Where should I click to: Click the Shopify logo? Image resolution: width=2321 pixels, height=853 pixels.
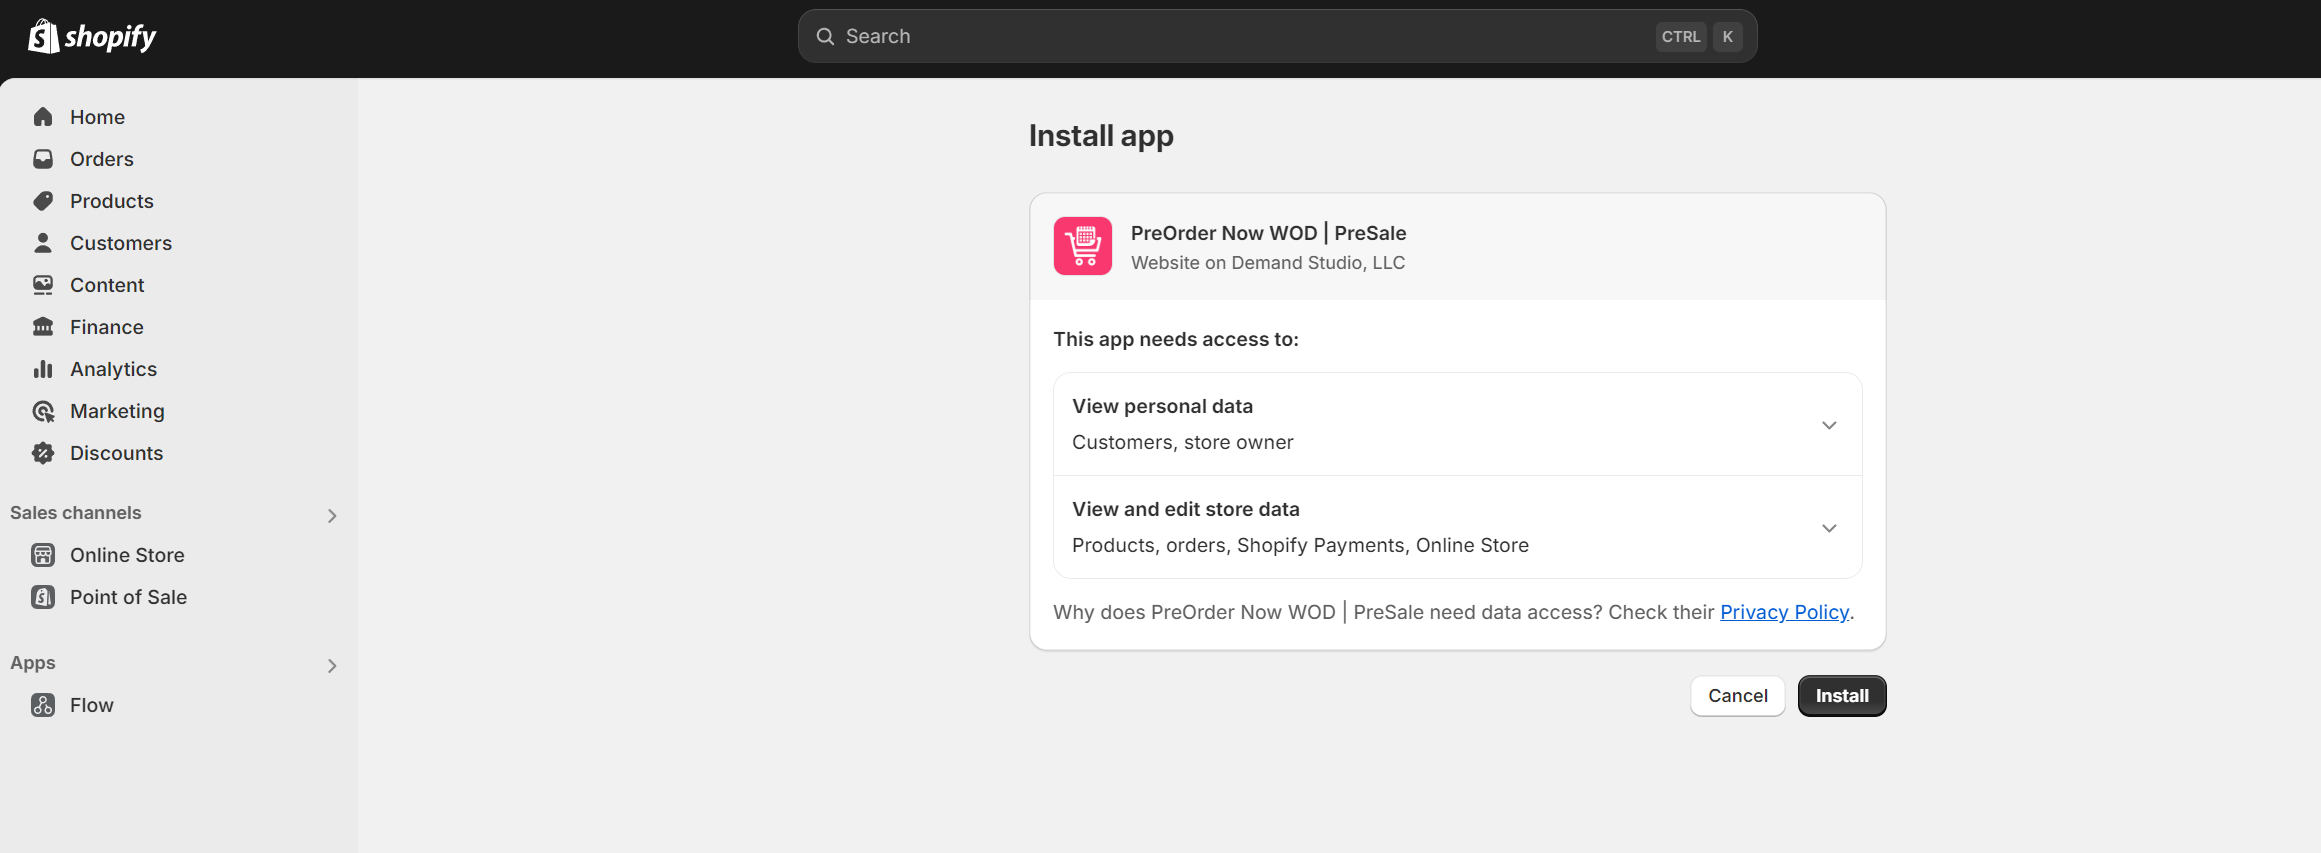point(92,37)
